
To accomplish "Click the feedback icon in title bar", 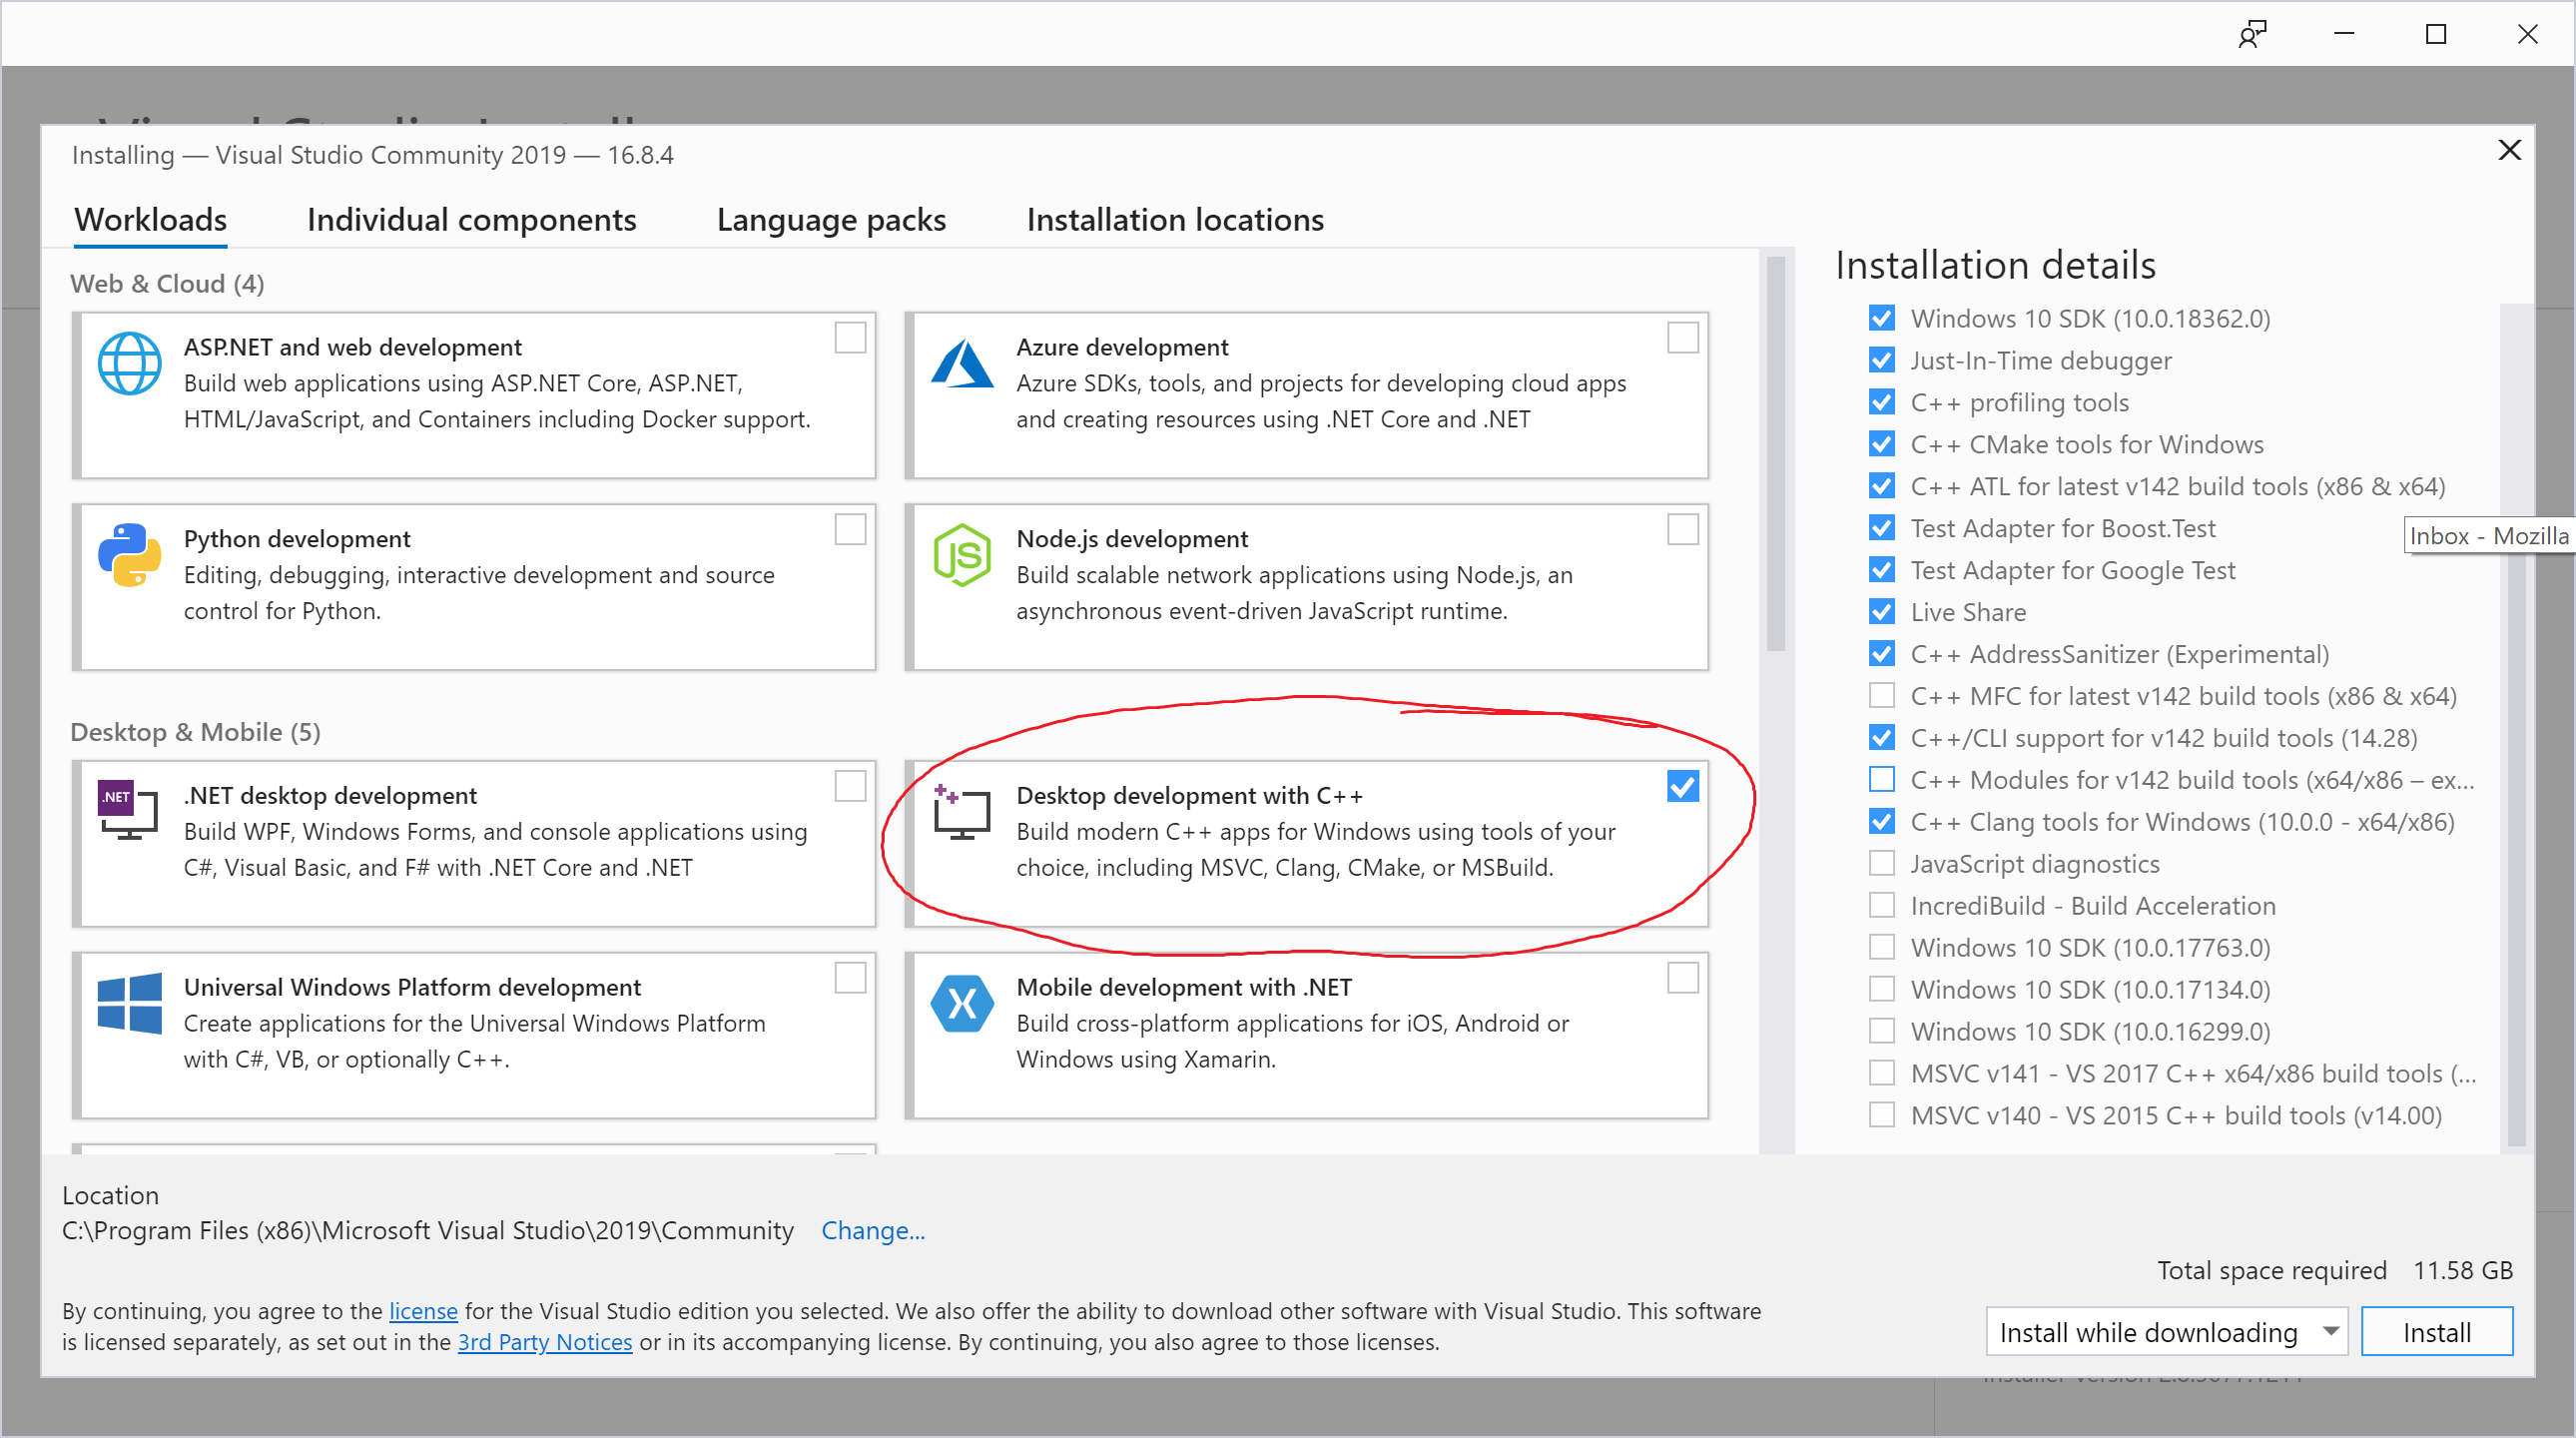I will [2252, 34].
